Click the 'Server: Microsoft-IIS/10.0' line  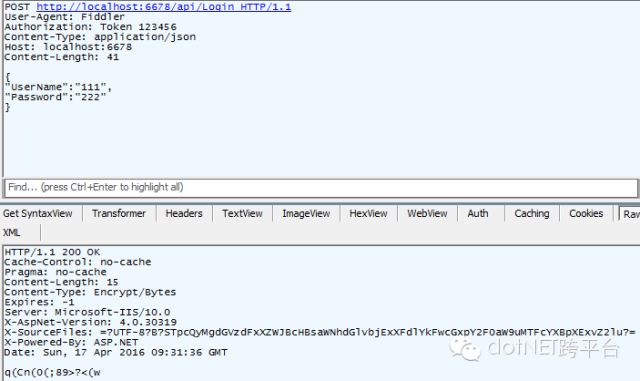pos(87,312)
